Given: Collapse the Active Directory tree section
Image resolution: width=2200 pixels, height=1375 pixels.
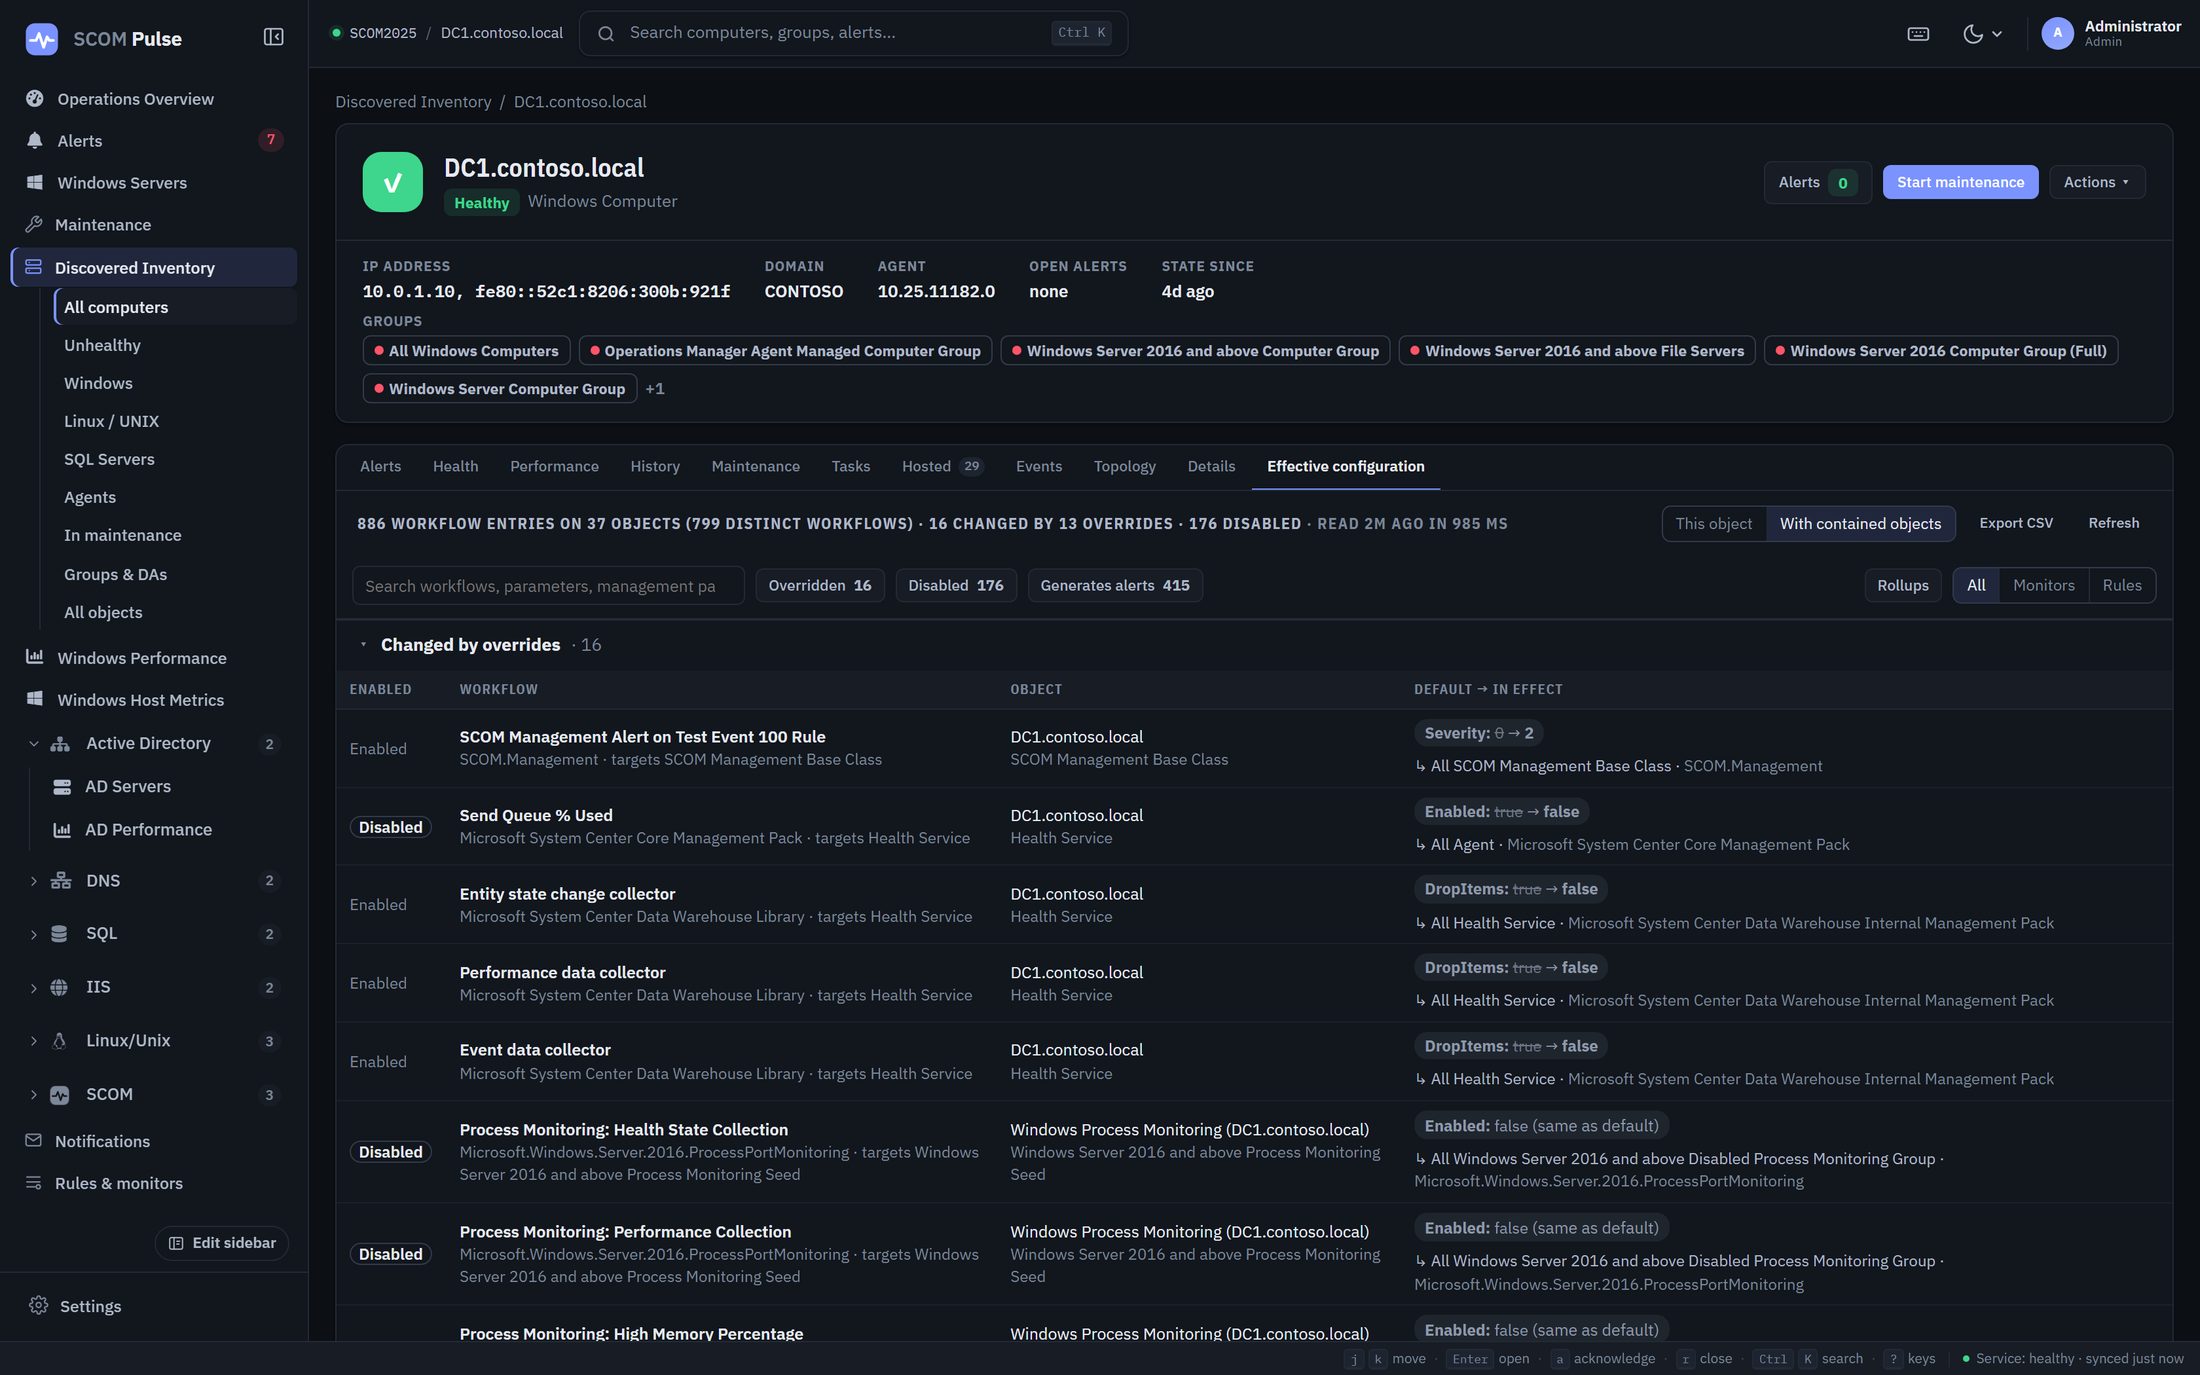Looking at the screenshot, I should (34, 743).
